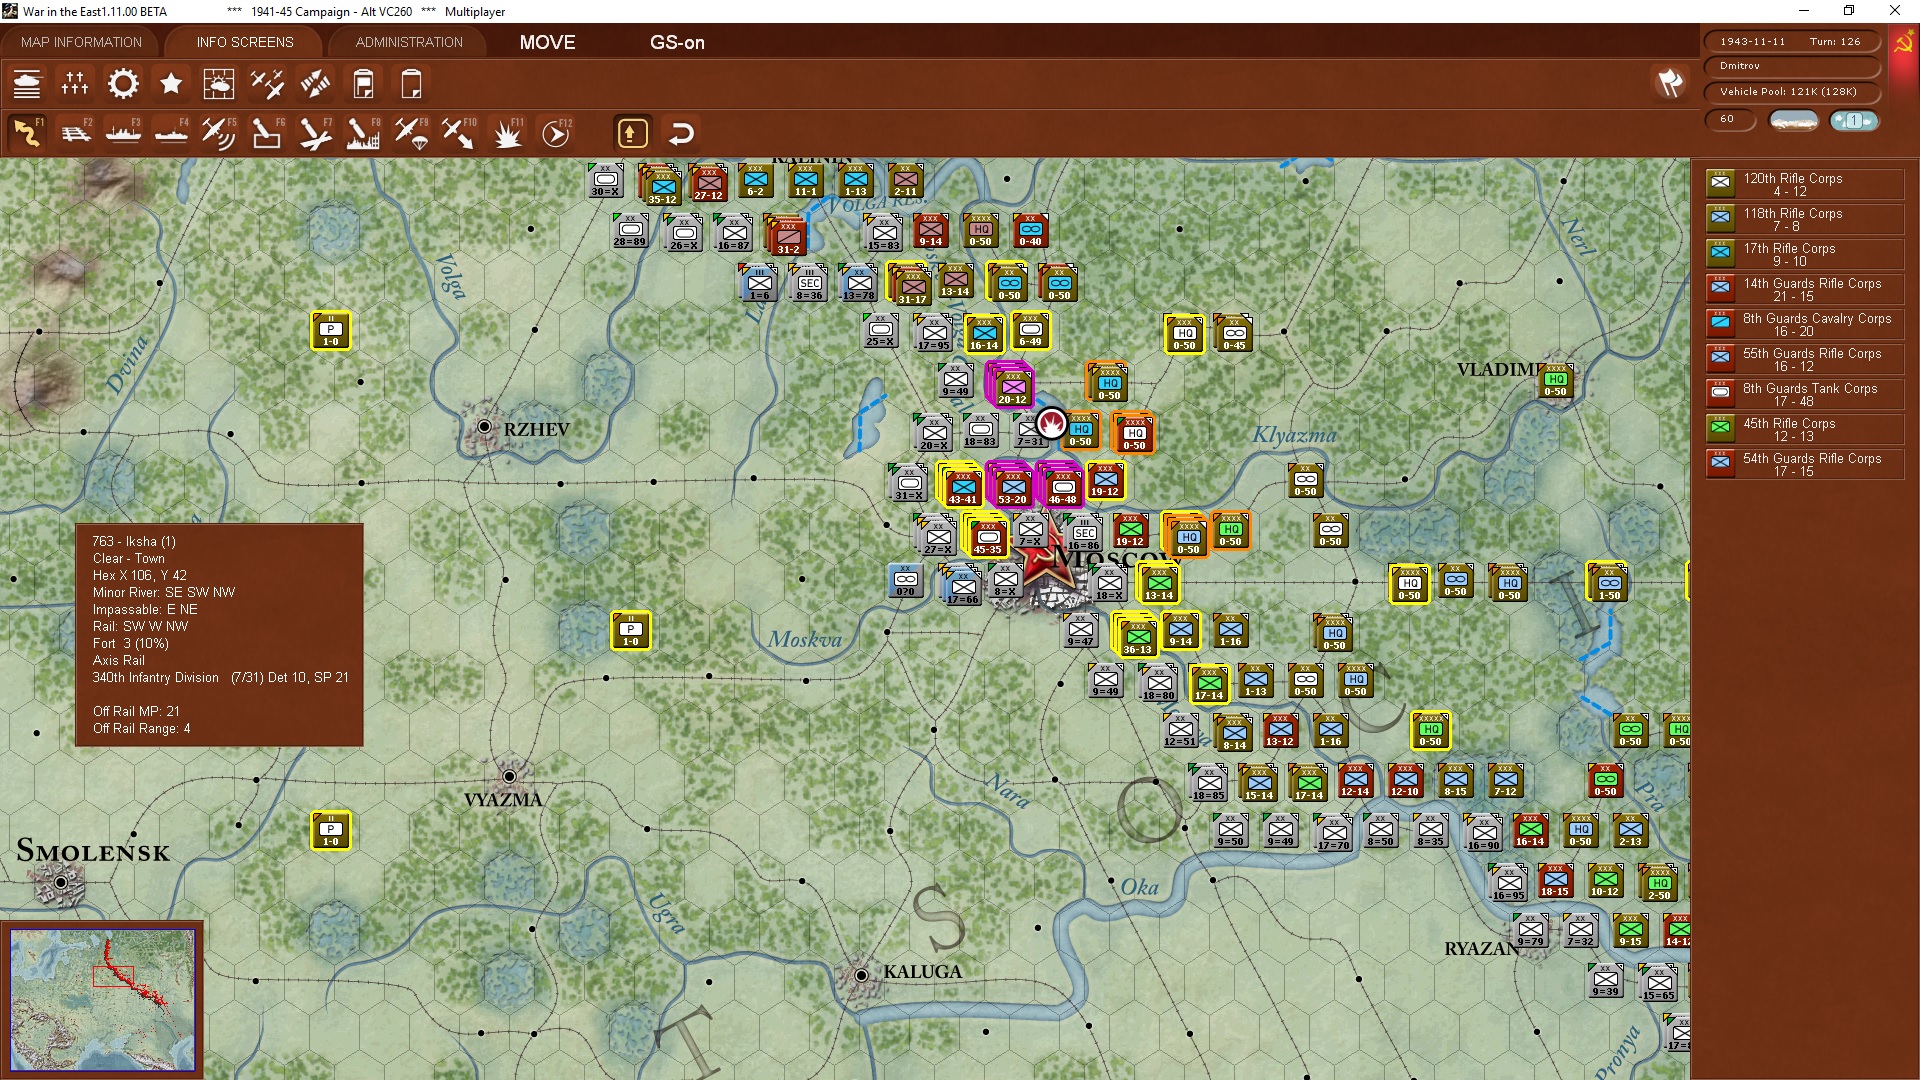Select 55th Guards Rifle Corps row

pyautogui.click(x=1805, y=359)
